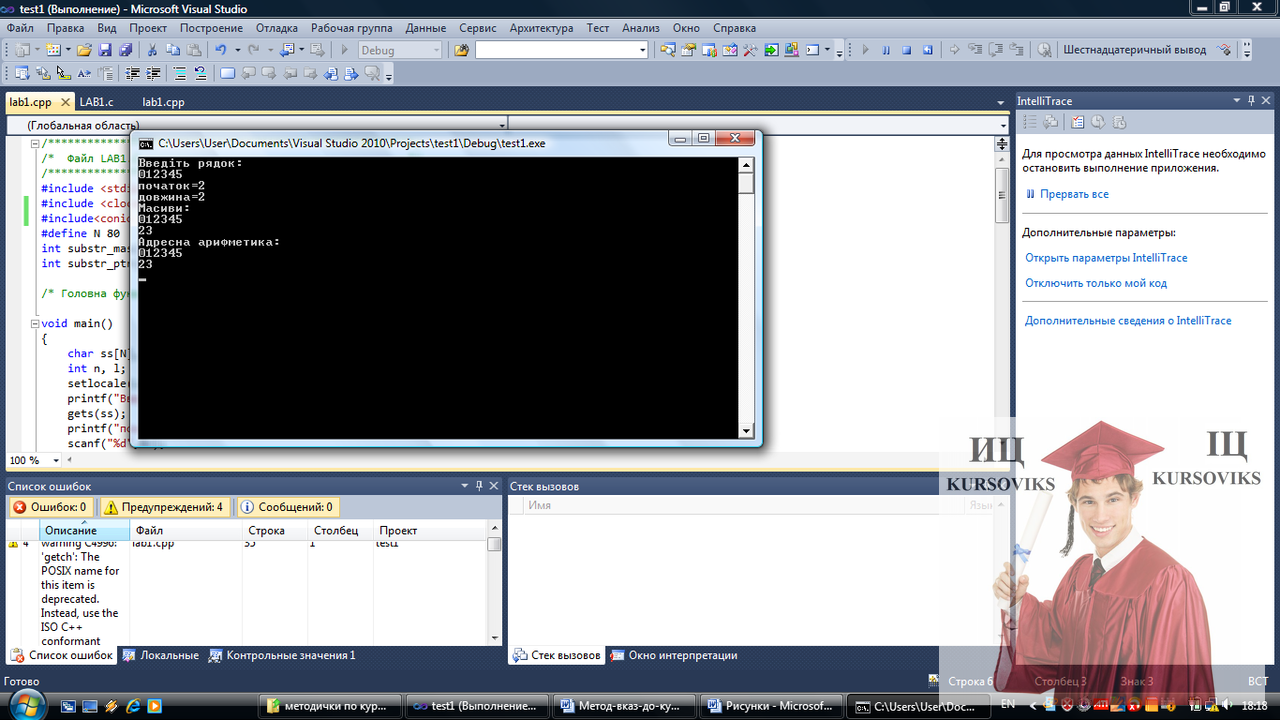
Task: Close the lab1.cpp active tab
Action: (66, 102)
